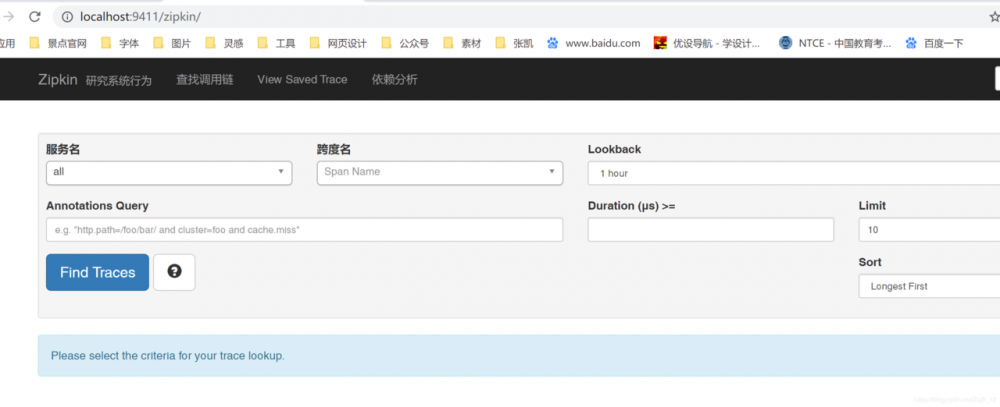
Task: Click the Zipkin brand logo link
Action: tap(57, 80)
